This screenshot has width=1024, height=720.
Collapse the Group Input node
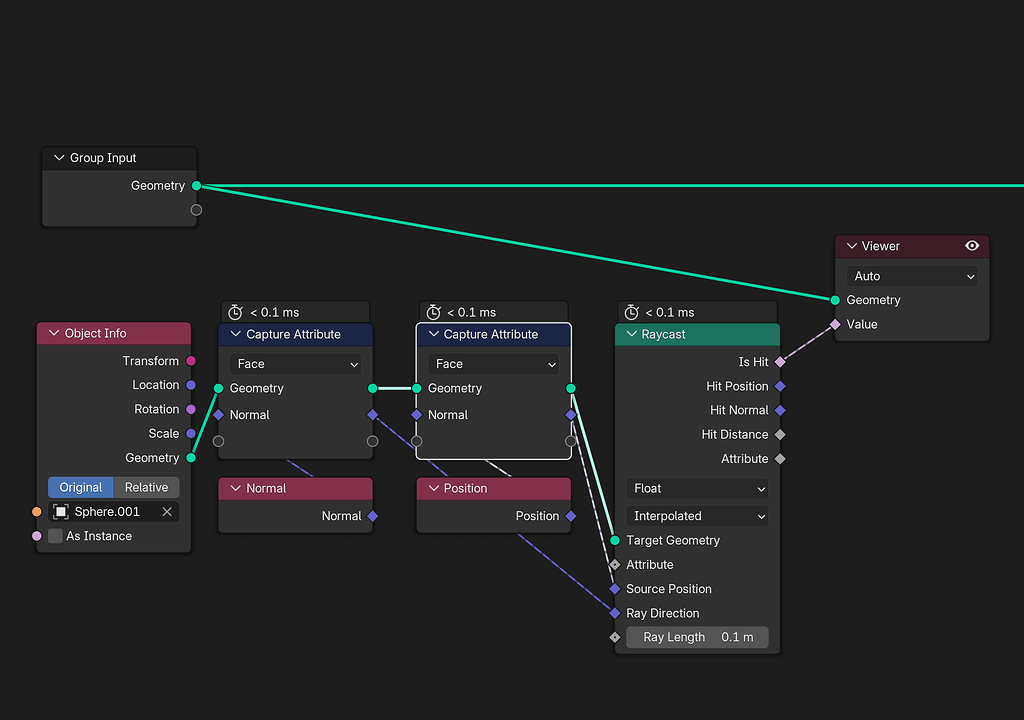tap(59, 158)
